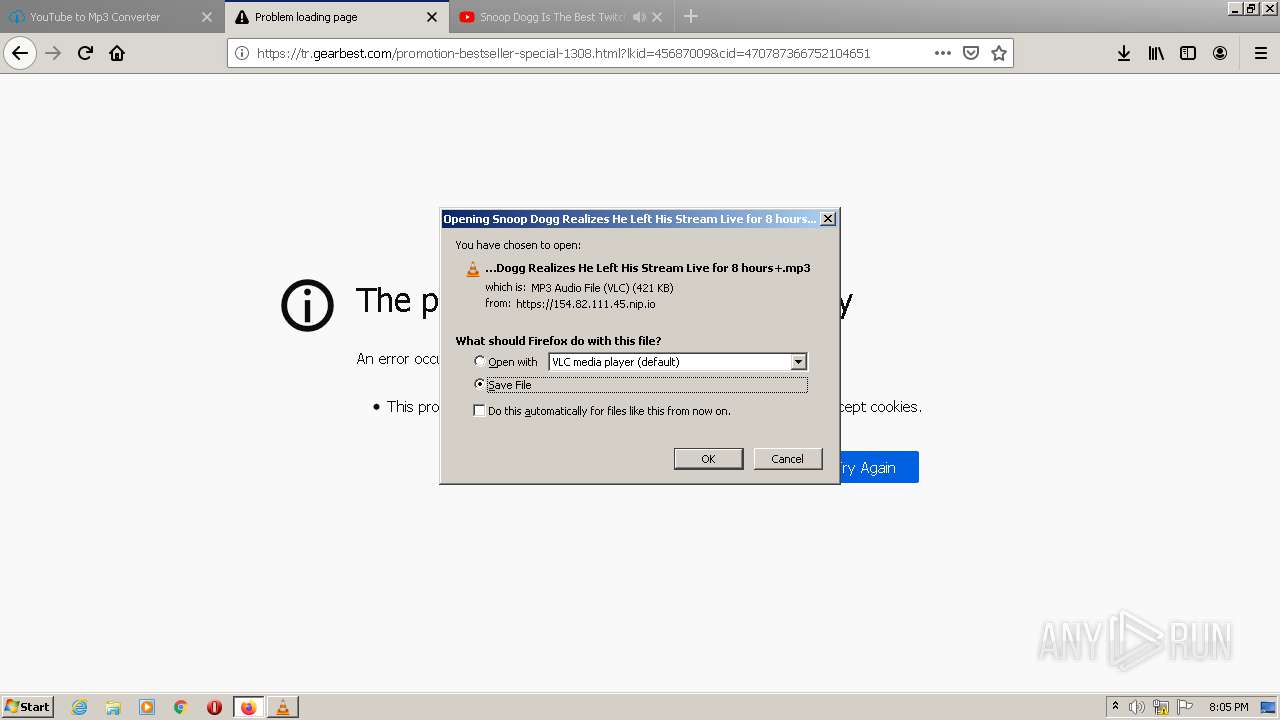Switch to YouTube to Mp3 Converter tab

point(112,17)
